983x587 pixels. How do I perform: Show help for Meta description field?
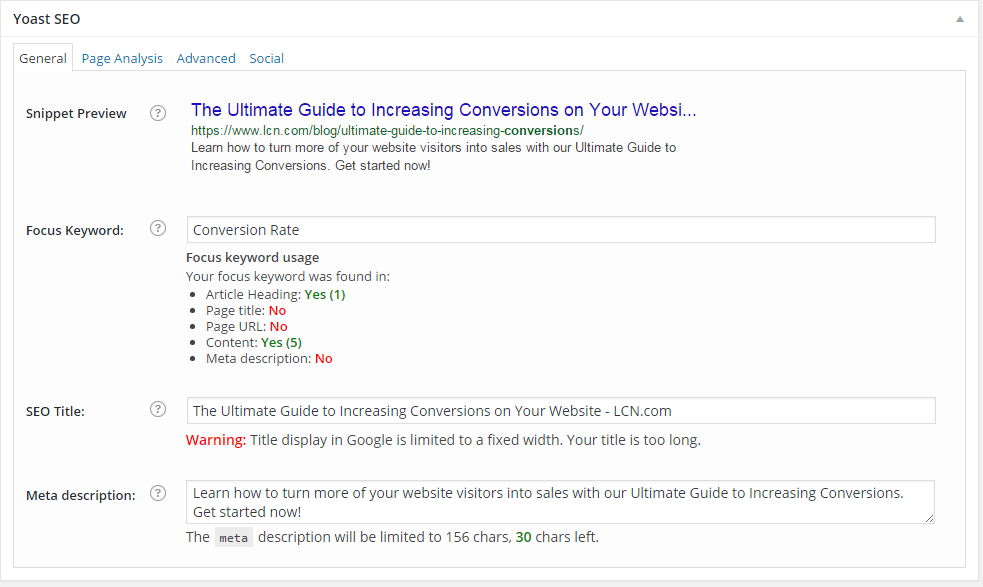pyautogui.click(x=158, y=493)
